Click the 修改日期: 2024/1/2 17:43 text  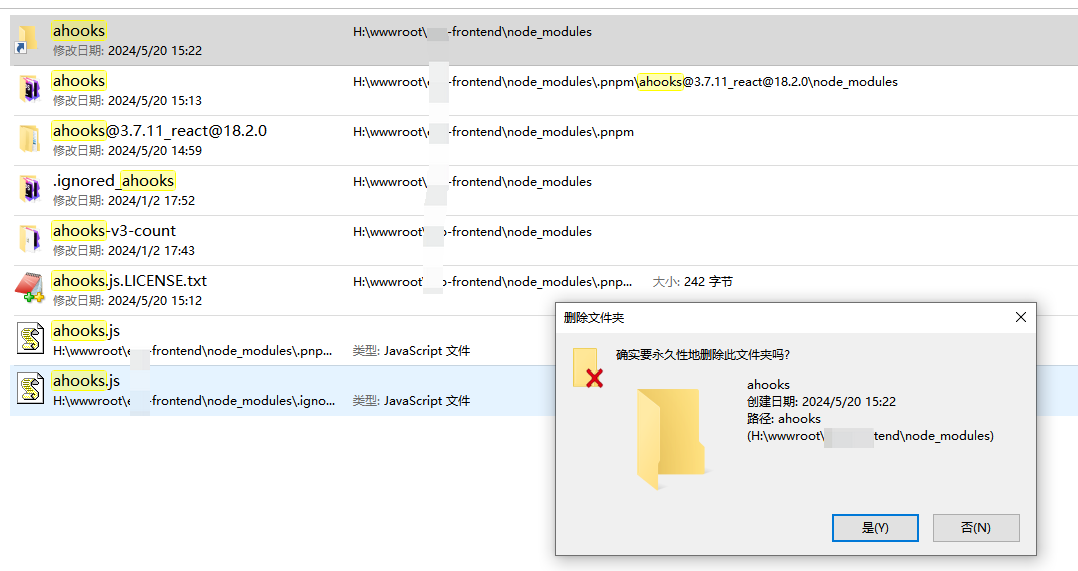124,251
